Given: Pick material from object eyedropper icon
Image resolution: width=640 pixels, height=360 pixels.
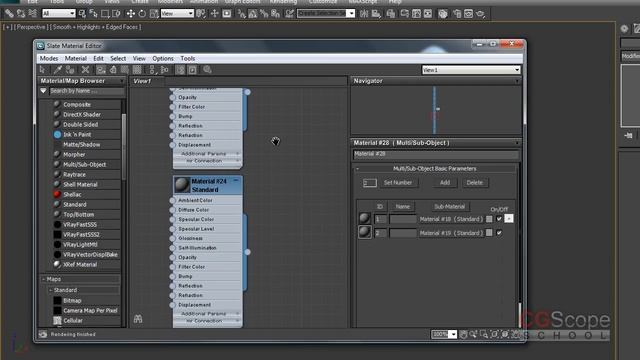Looking at the screenshot, I should point(58,70).
